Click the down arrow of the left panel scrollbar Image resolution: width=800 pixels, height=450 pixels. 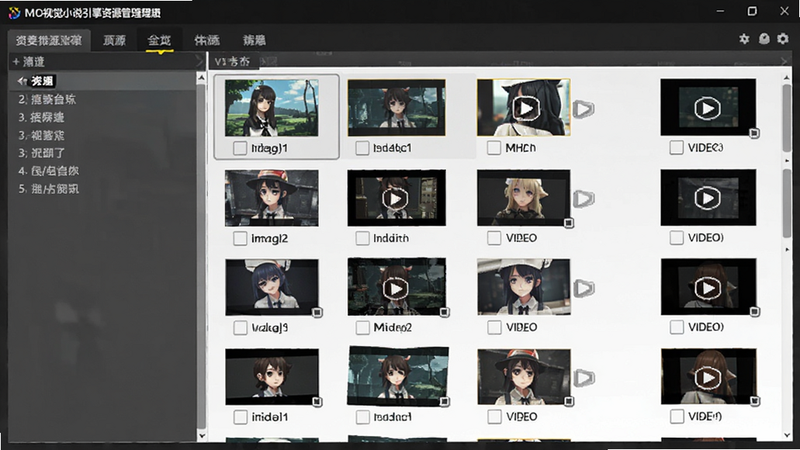click(201, 436)
